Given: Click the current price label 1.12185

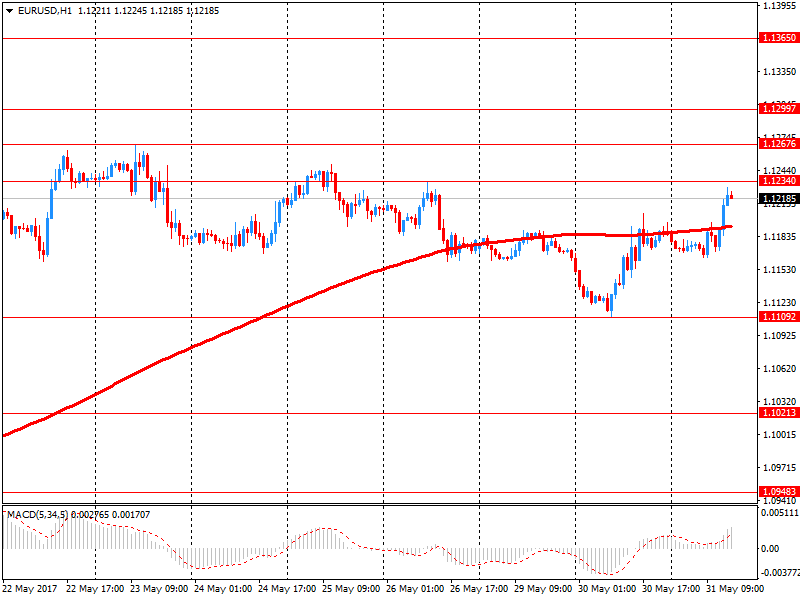Looking at the screenshot, I should click(x=779, y=199).
